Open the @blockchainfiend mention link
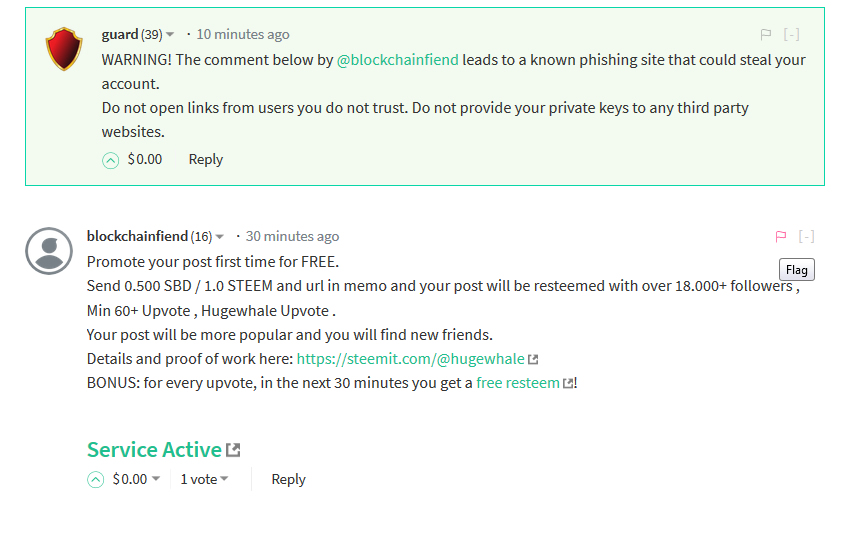864x535 pixels. click(397, 60)
